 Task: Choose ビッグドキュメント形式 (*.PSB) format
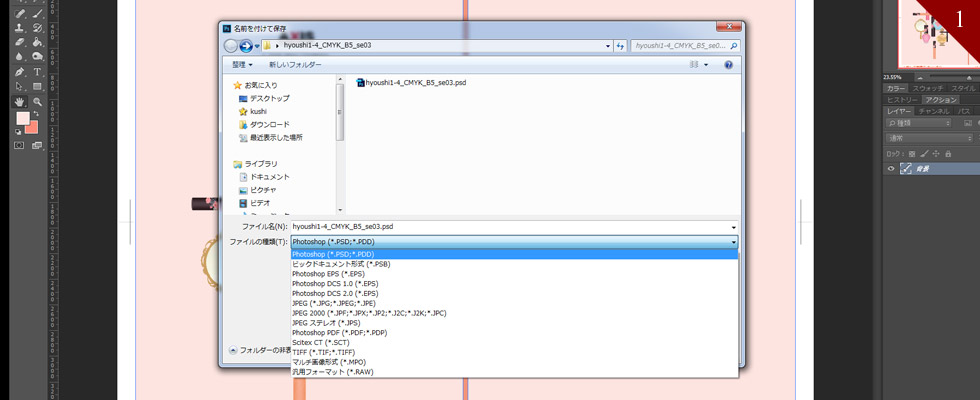(x=514, y=264)
